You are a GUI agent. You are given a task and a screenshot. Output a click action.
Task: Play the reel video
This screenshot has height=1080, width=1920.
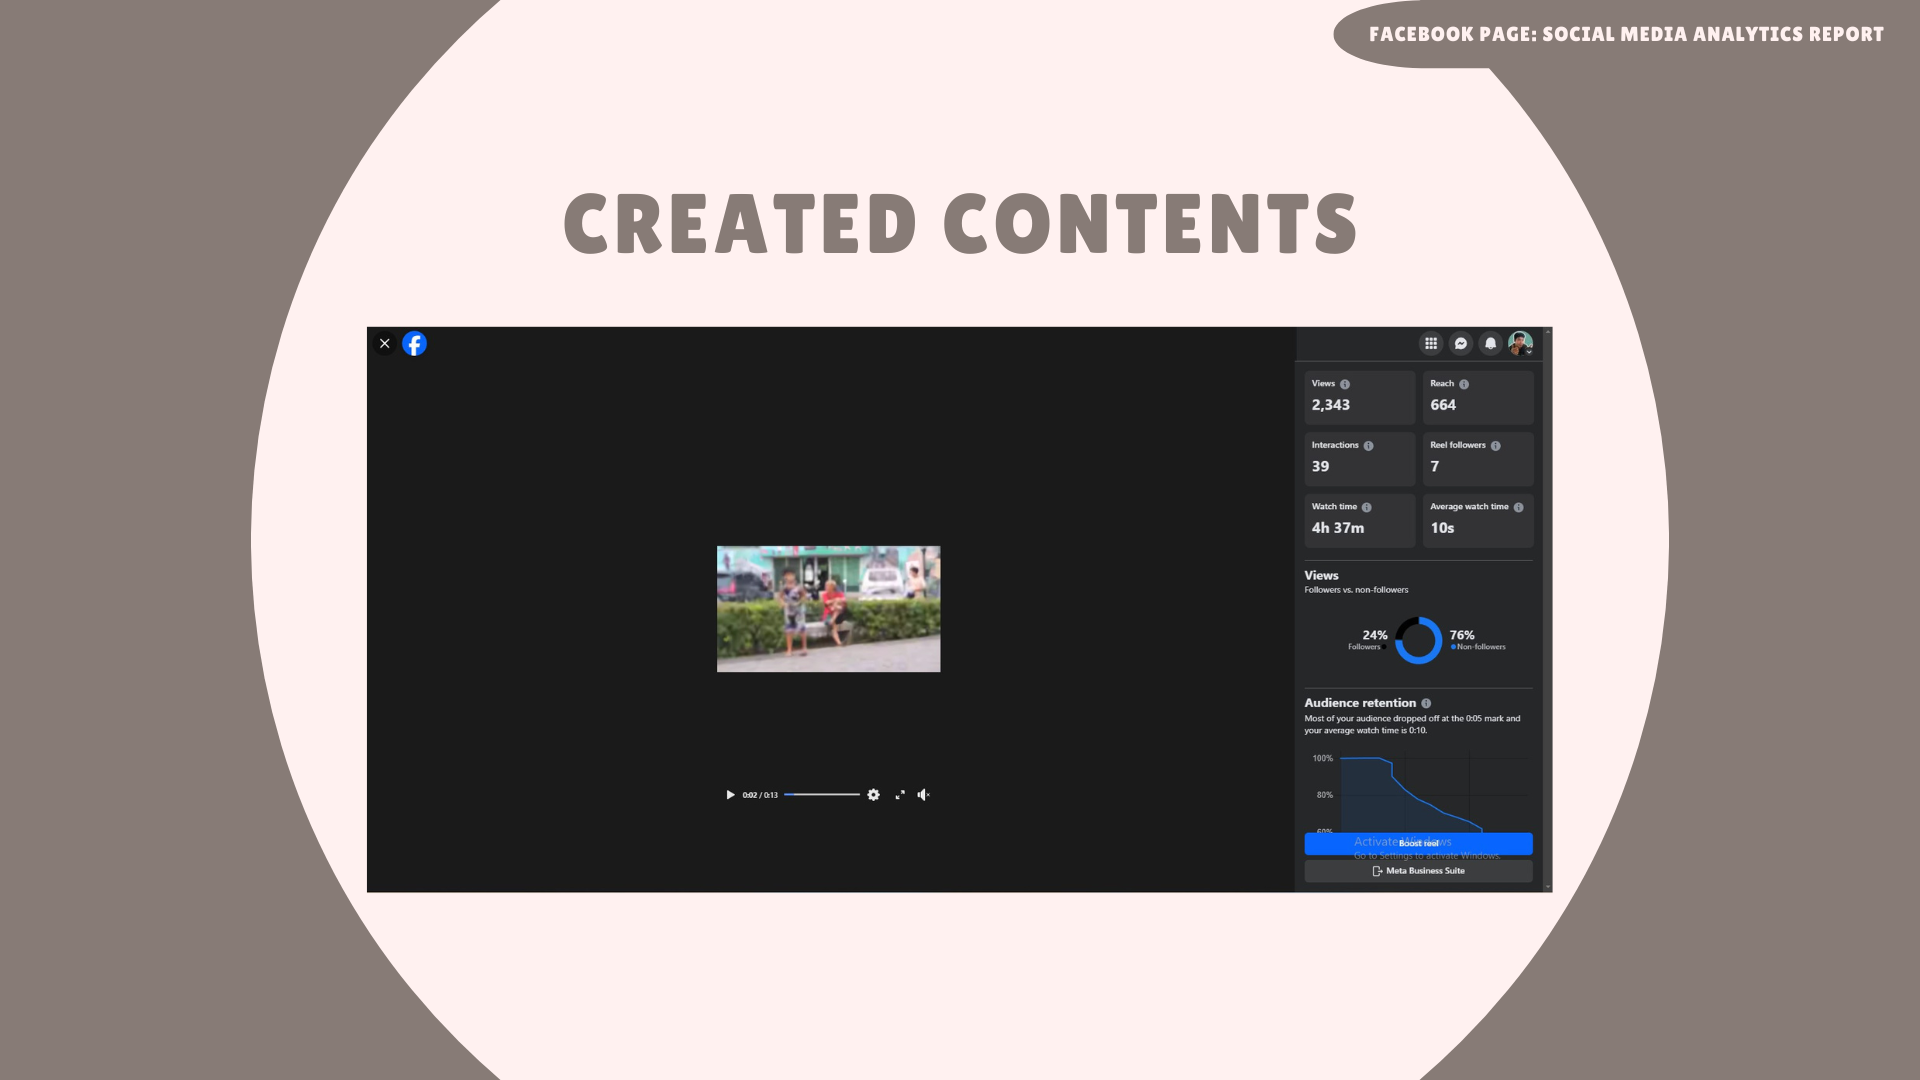730,795
